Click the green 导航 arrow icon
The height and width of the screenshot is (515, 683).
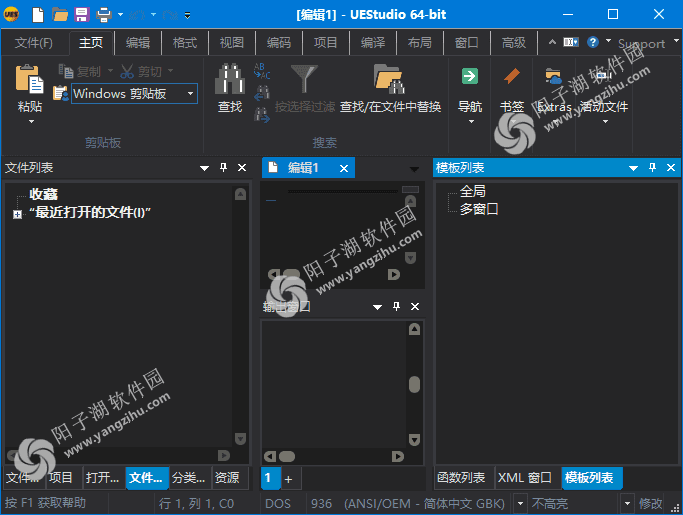470,76
